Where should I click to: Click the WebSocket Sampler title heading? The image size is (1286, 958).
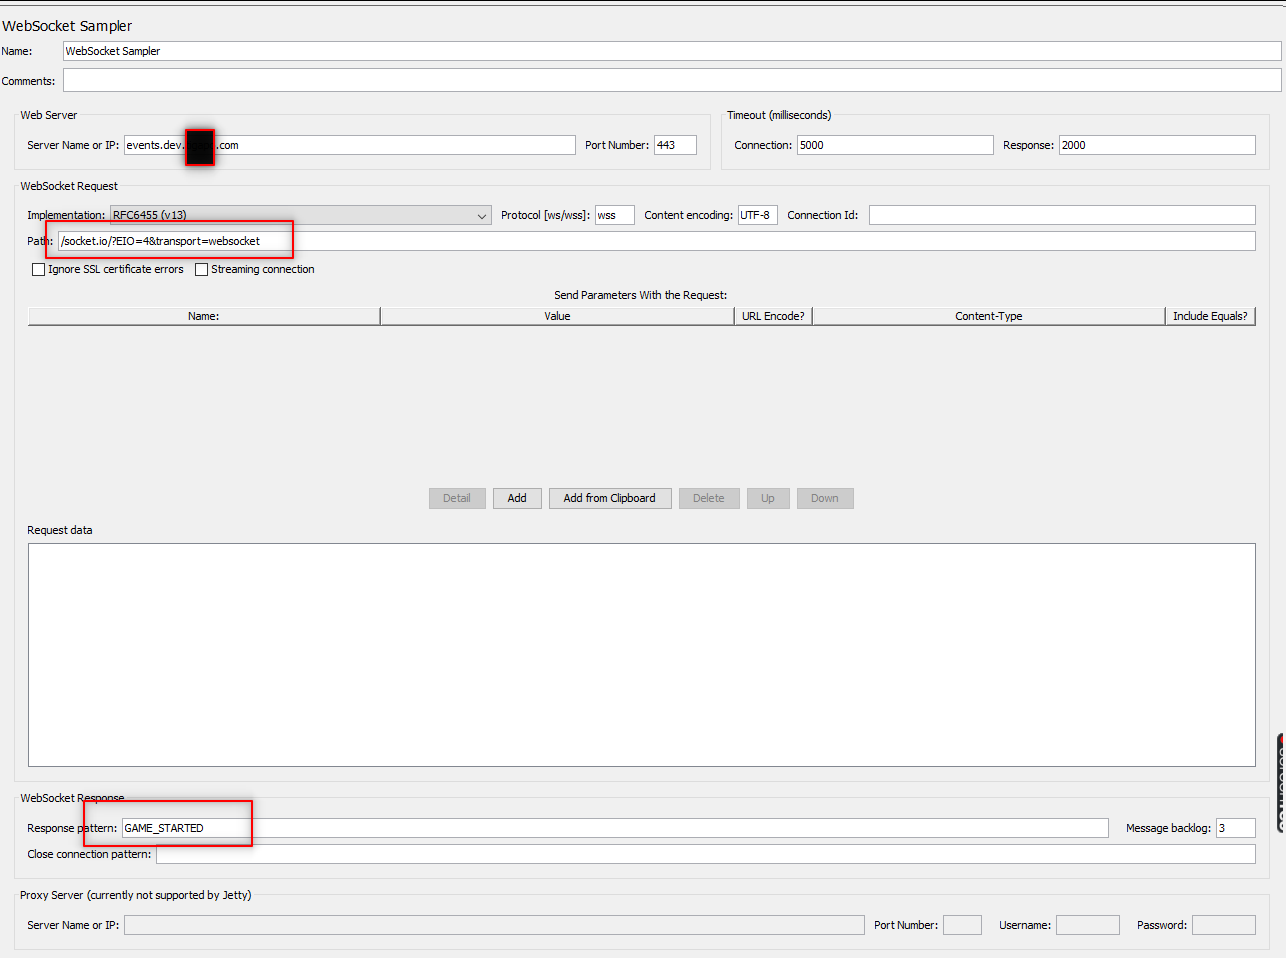coord(67,26)
